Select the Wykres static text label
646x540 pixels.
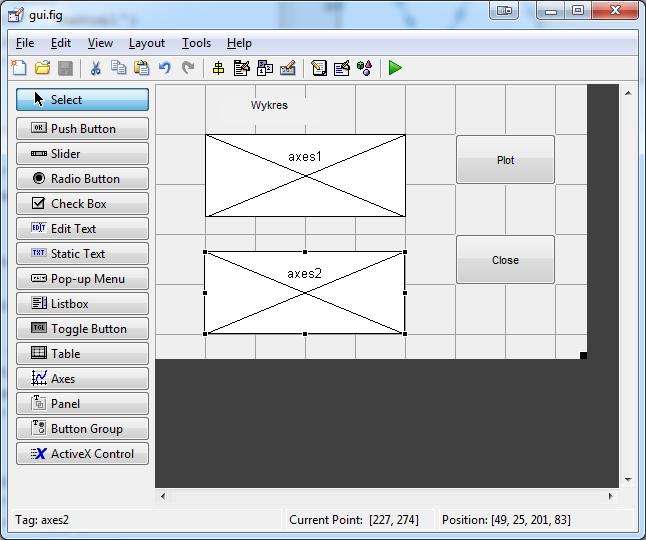click(269, 105)
